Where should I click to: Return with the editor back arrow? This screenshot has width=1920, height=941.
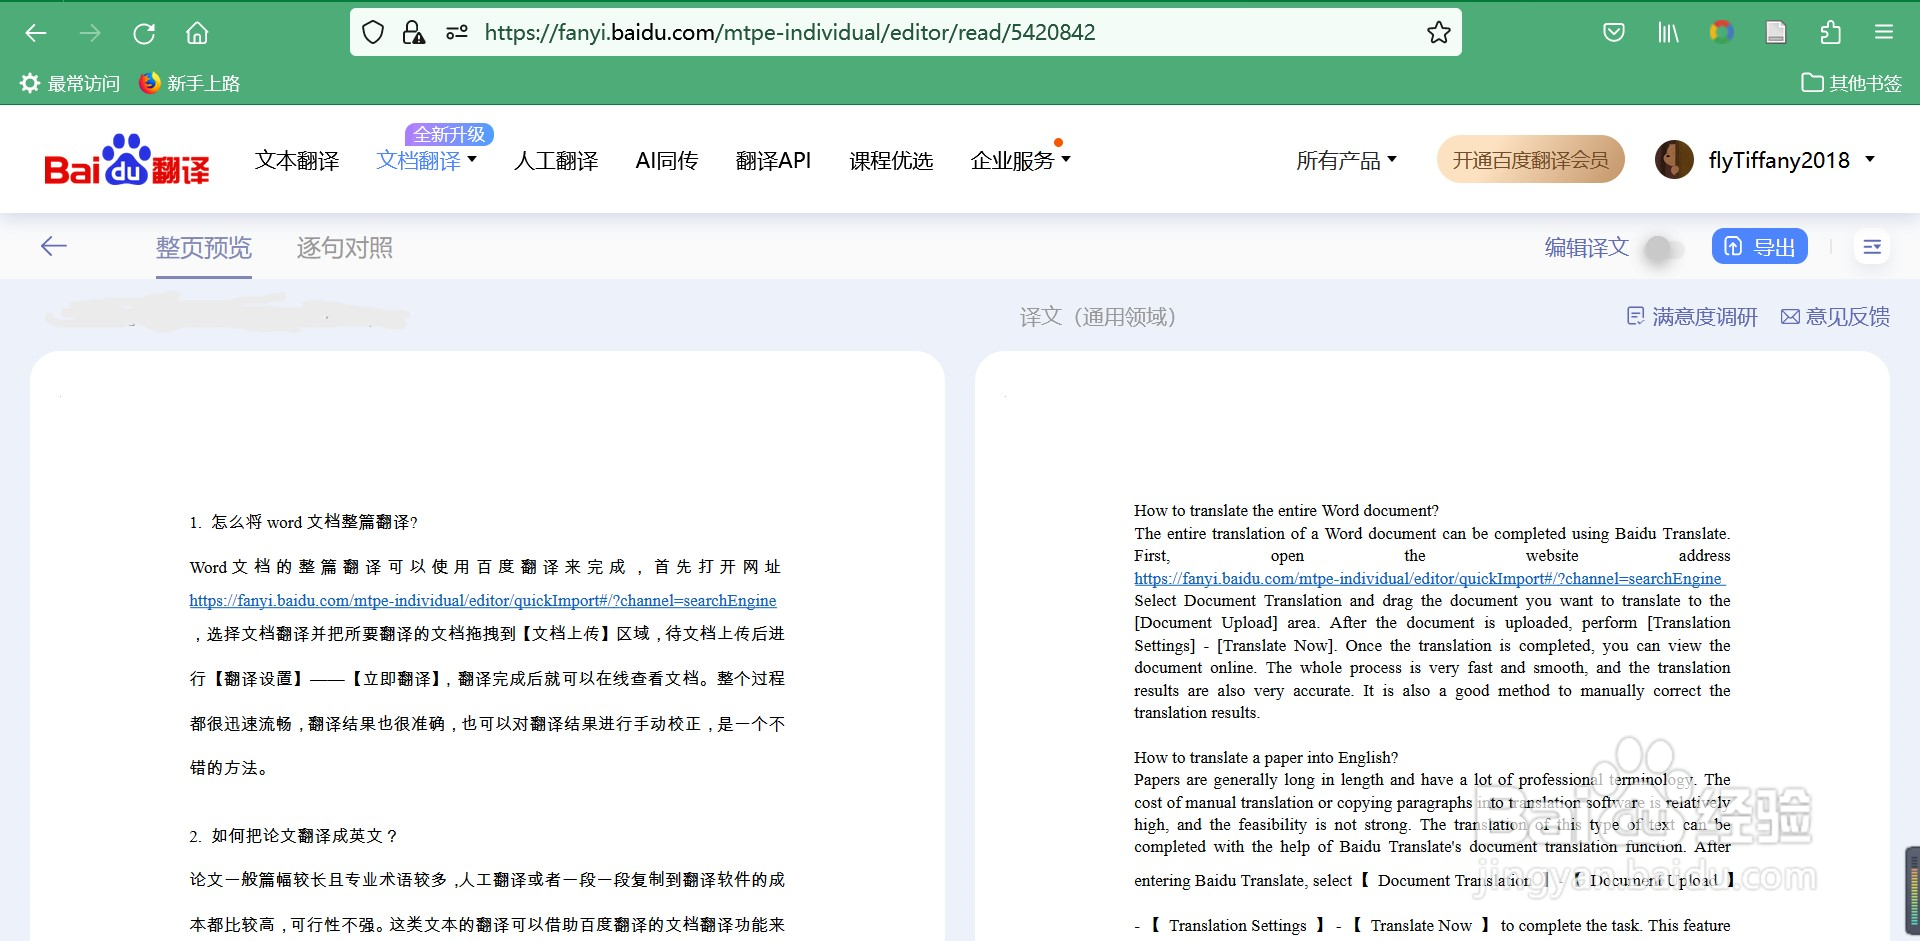[54, 246]
